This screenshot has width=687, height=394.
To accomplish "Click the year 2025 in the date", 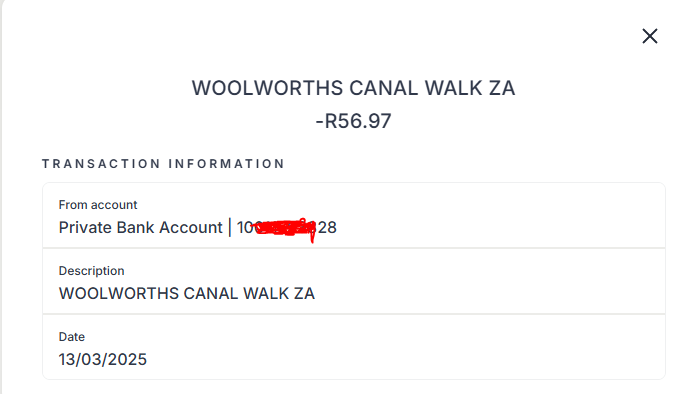I will (x=127, y=359).
